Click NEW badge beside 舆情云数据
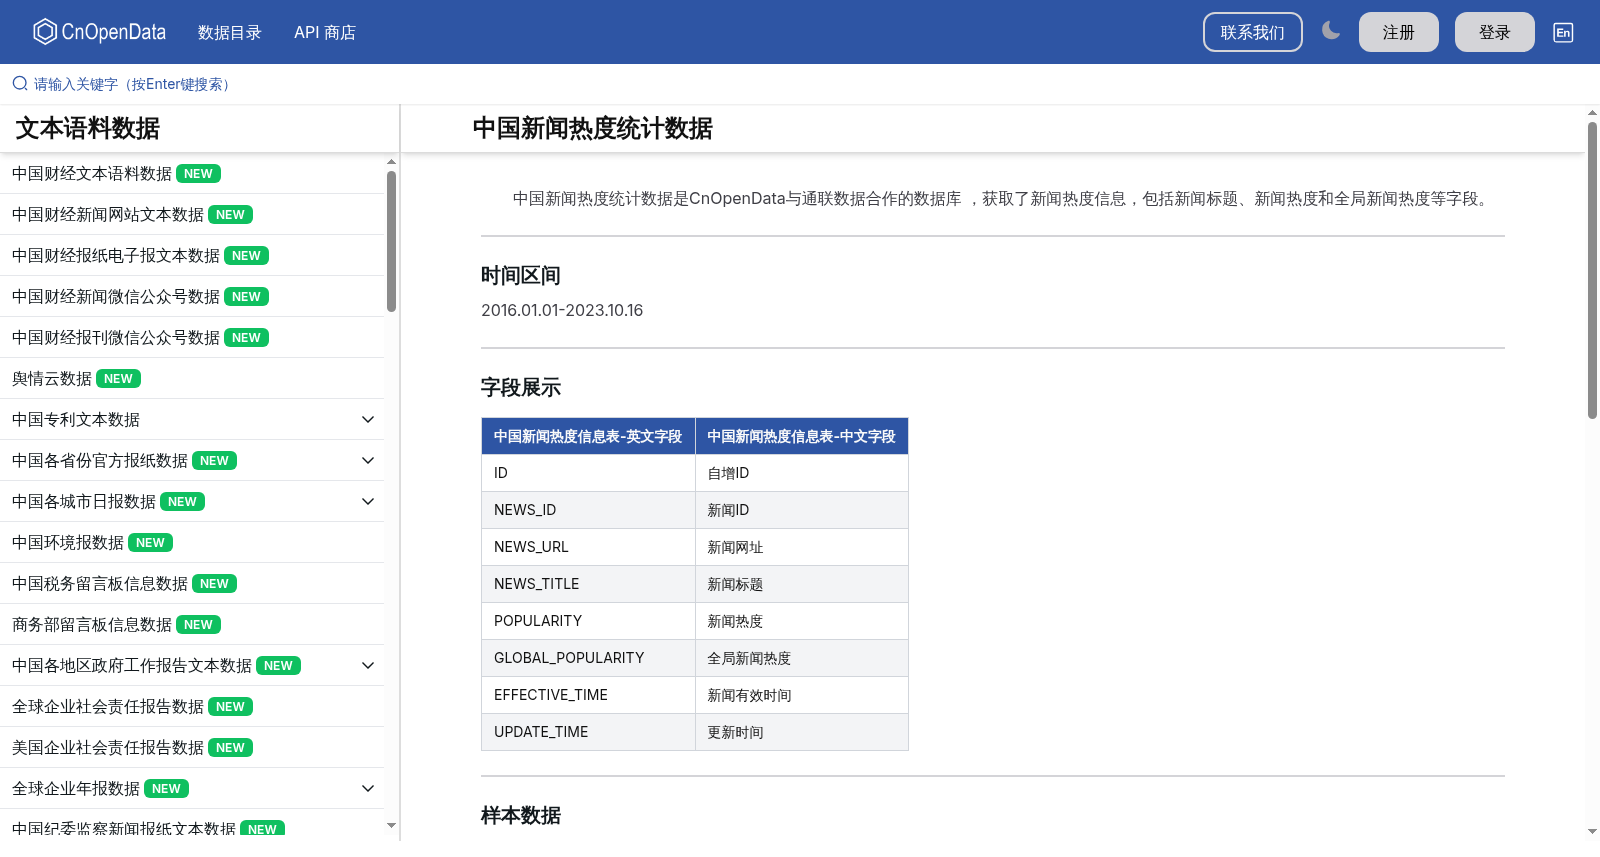The image size is (1600, 857). 118,379
